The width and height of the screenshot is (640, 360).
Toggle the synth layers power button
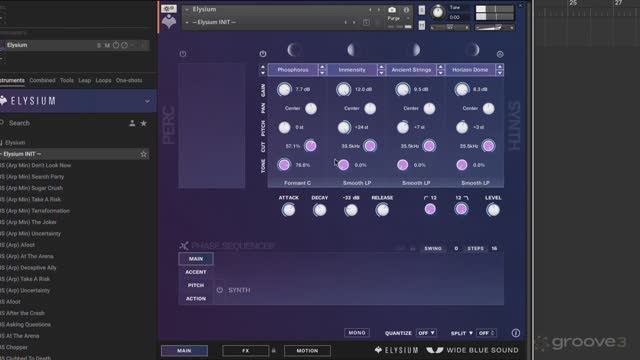[263, 54]
